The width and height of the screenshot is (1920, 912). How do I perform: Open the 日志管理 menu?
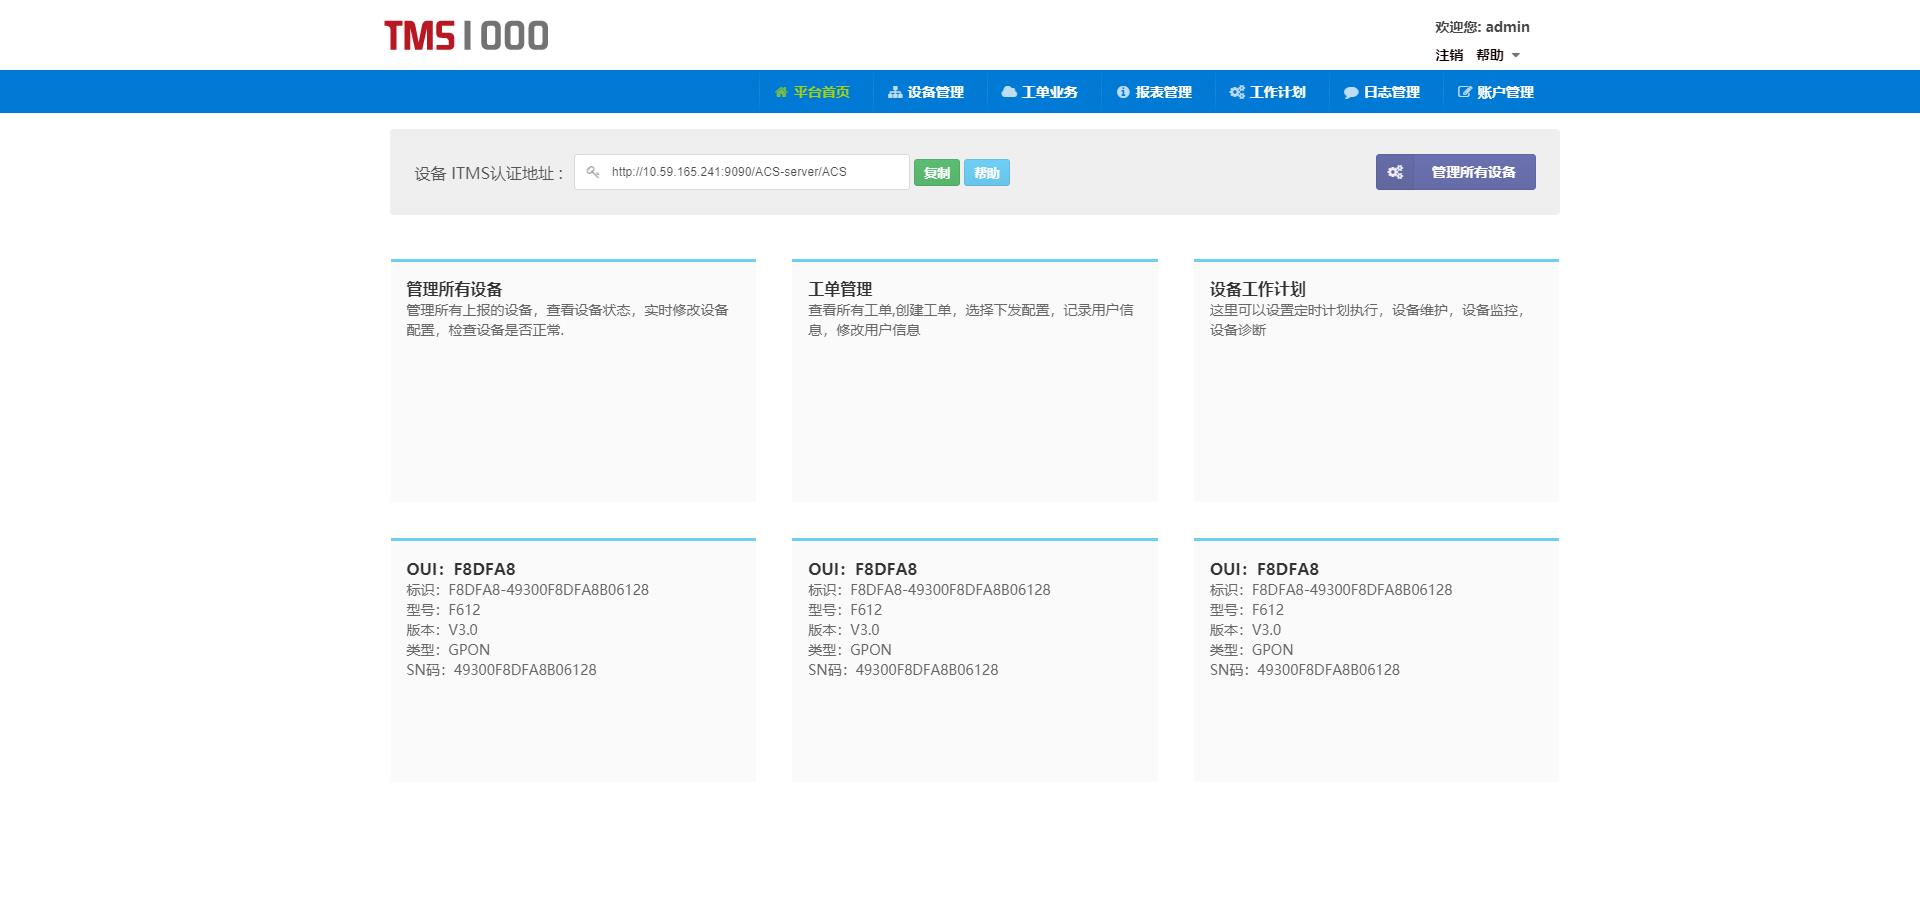1381,92
